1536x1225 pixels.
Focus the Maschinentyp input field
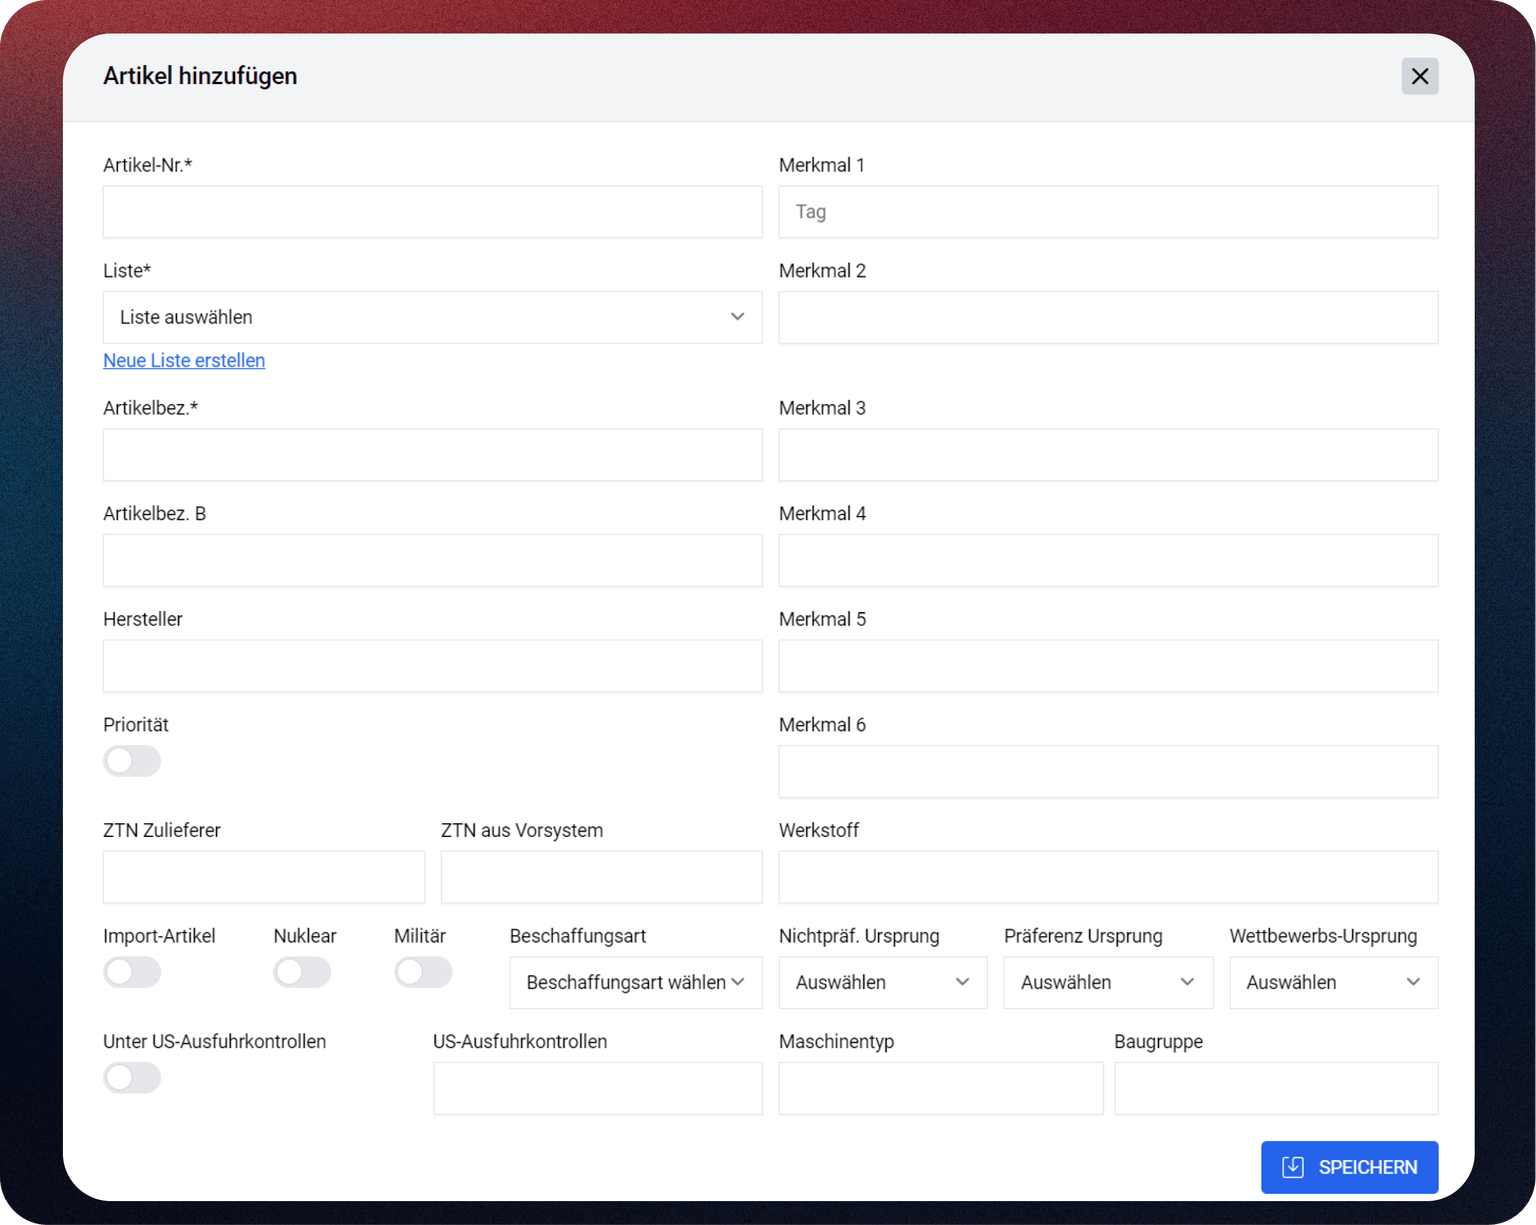[x=940, y=1088]
